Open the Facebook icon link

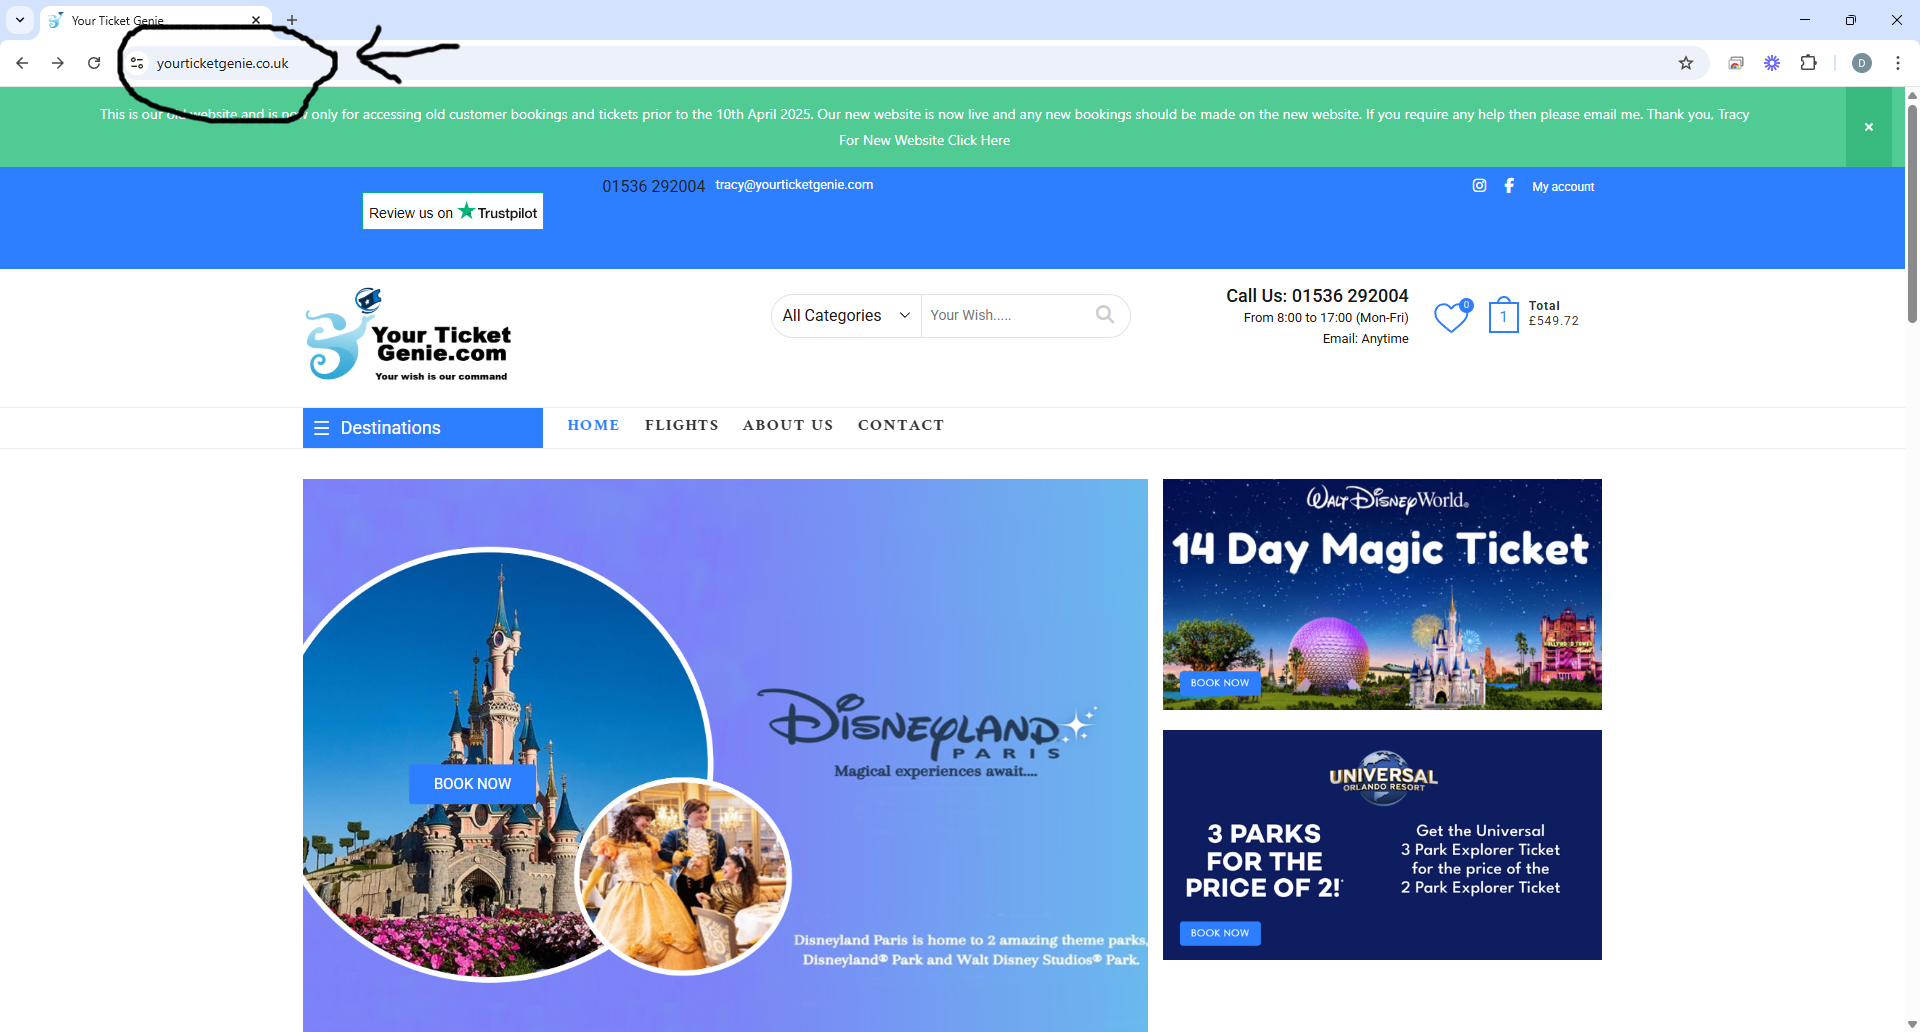pos(1509,185)
